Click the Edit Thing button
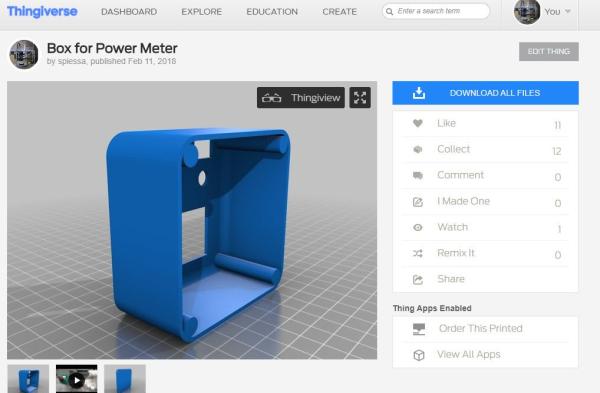Screen dimensions: 600x393 (549, 52)
